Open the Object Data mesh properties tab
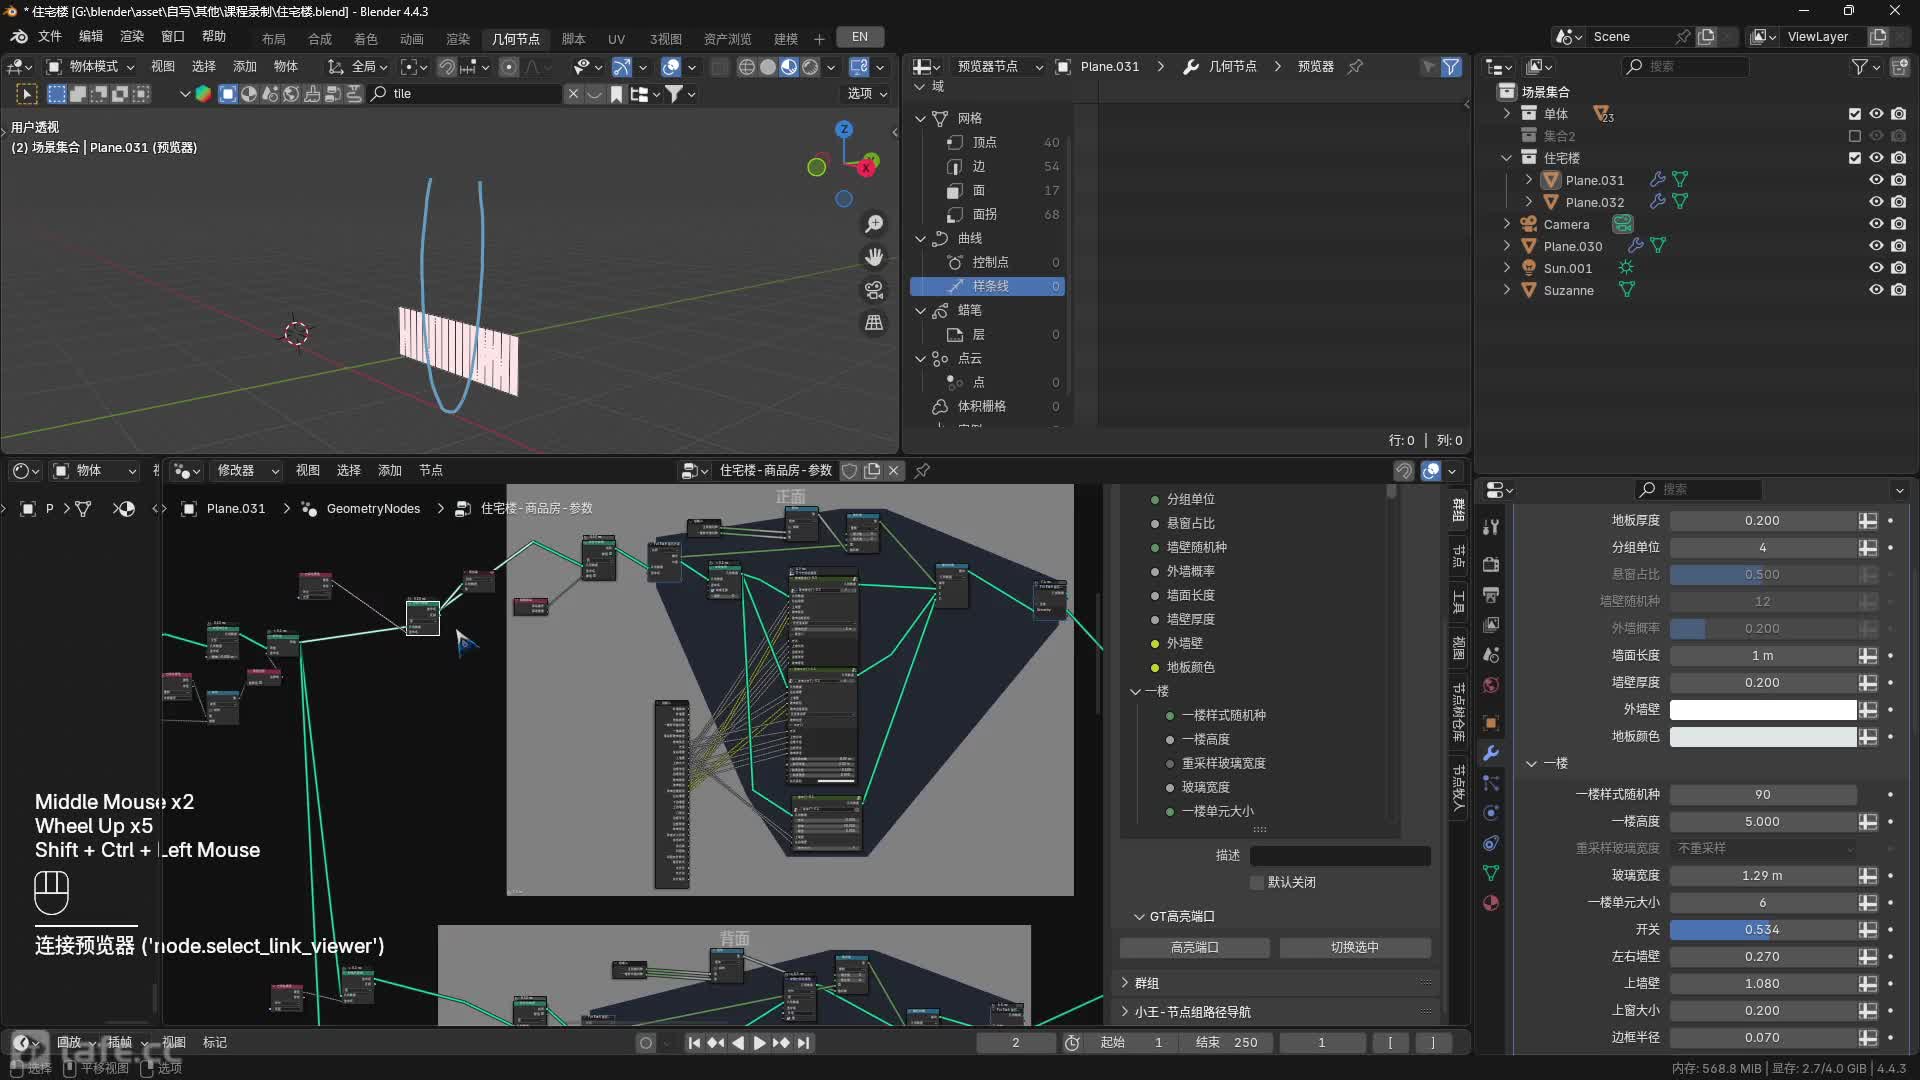Image resolution: width=1920 pixels, height=1080 pixels. pyautogui.click(x=1491, y=873)
